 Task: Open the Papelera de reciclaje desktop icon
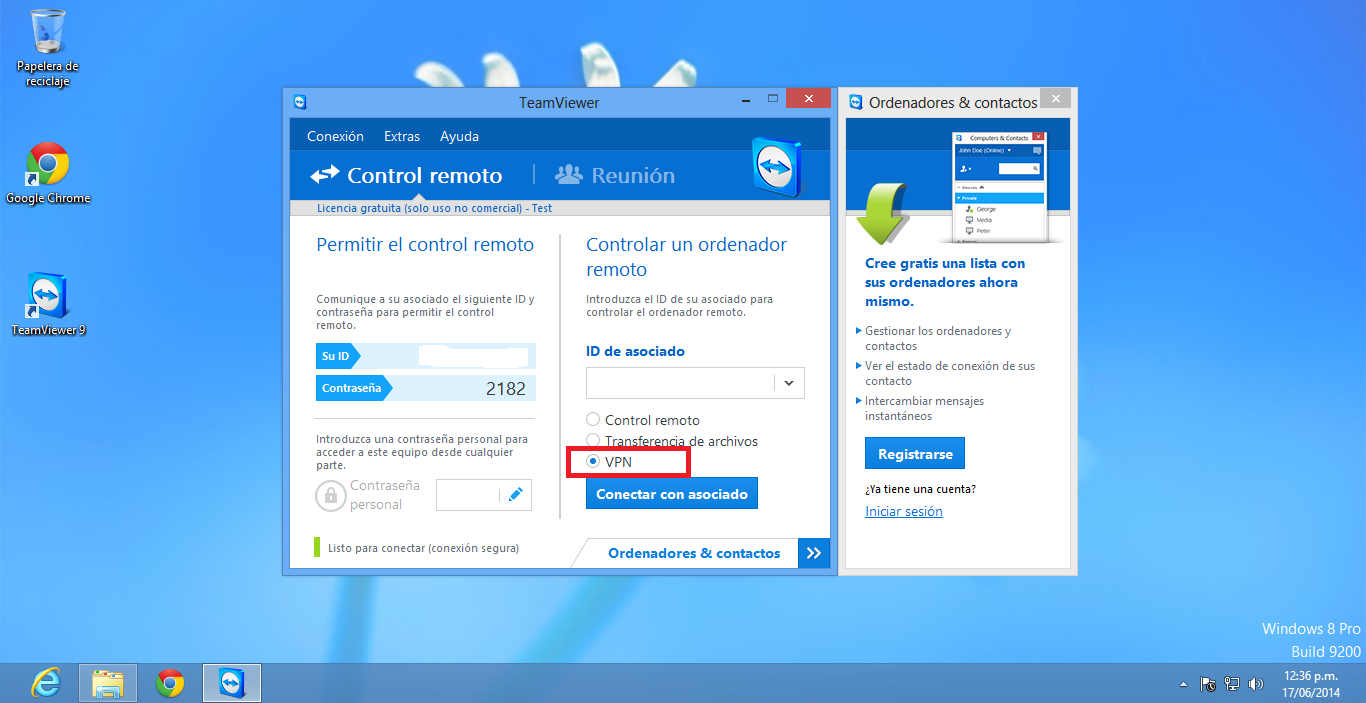pos(48,47)
